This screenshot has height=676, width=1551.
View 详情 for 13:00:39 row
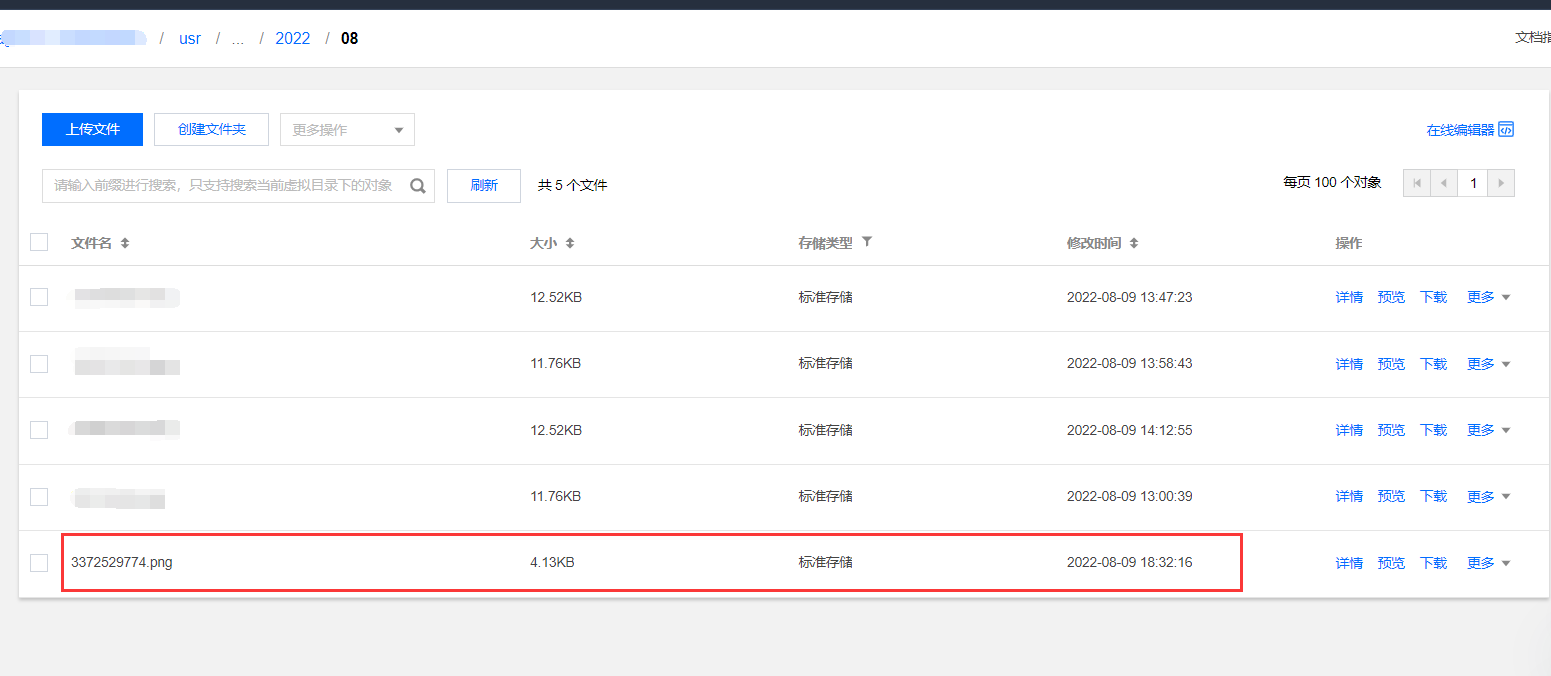pyautogui.click(x=1349, y=496)
